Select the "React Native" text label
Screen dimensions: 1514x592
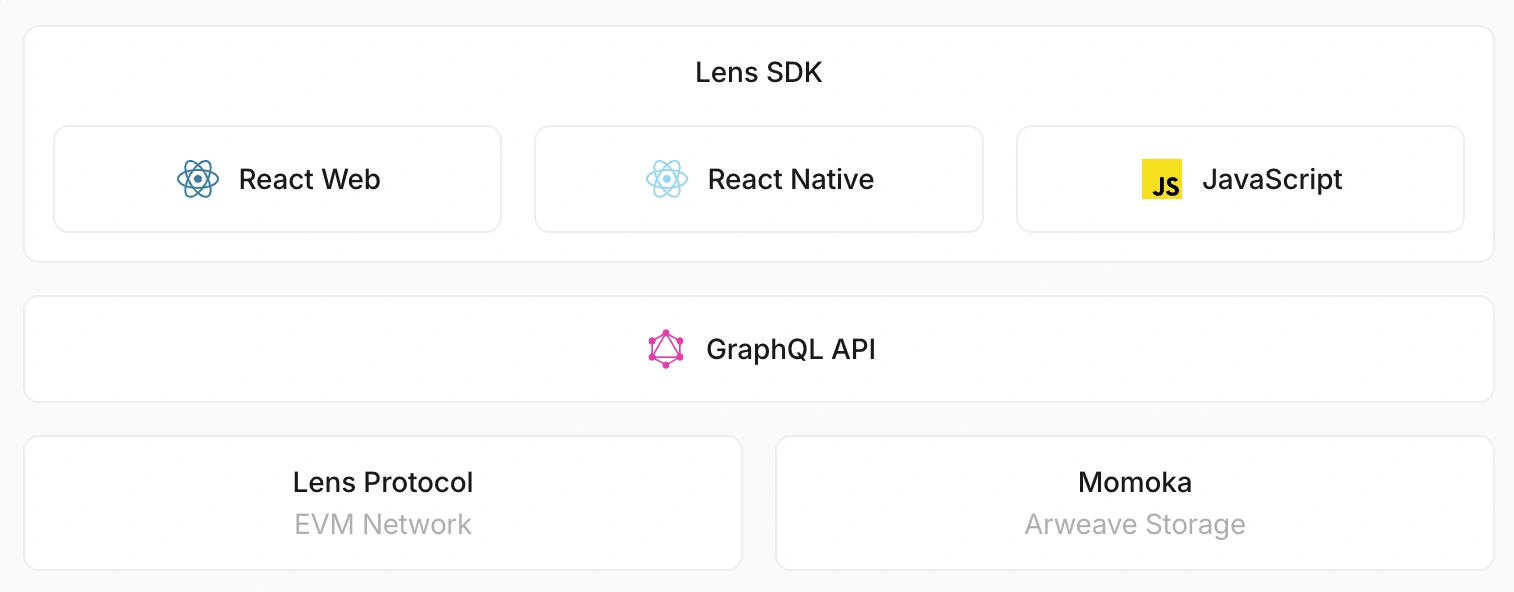(x=791, y=180)
